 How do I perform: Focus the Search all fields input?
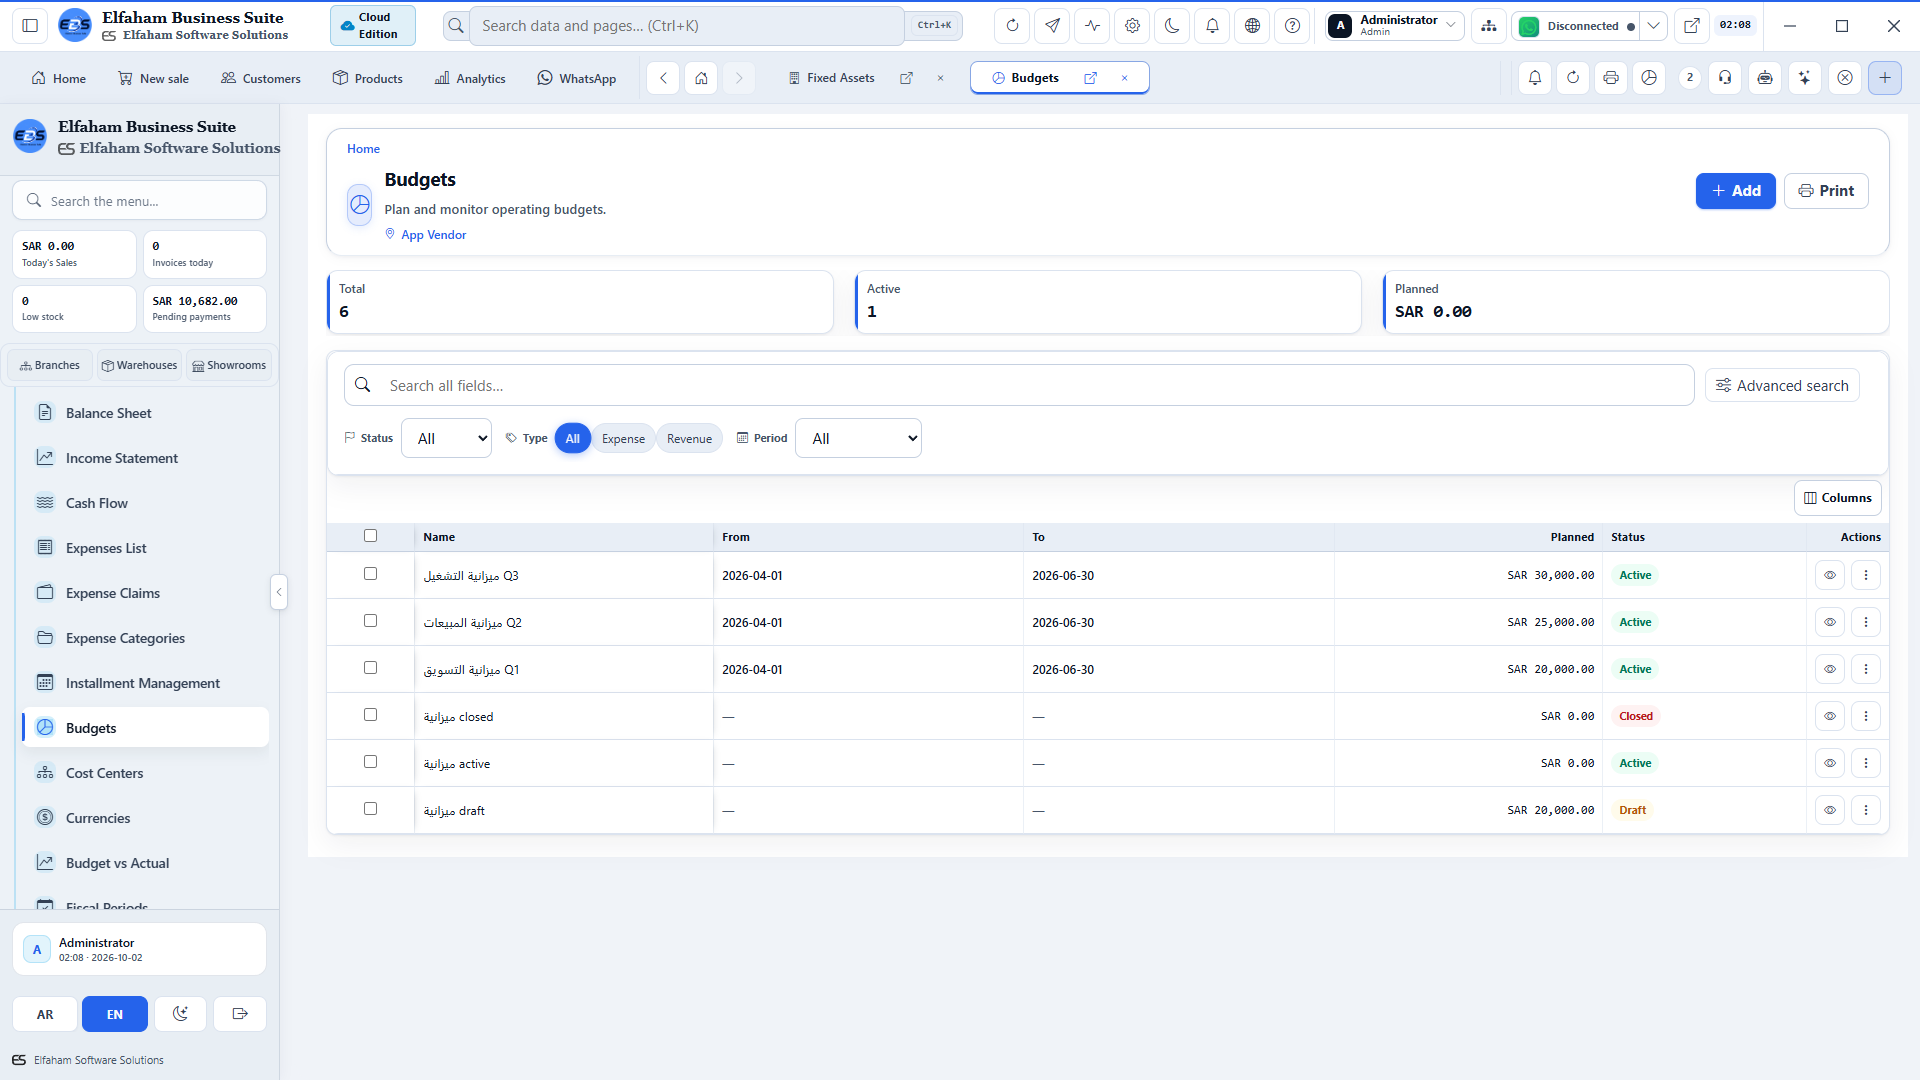(1019, 386)
